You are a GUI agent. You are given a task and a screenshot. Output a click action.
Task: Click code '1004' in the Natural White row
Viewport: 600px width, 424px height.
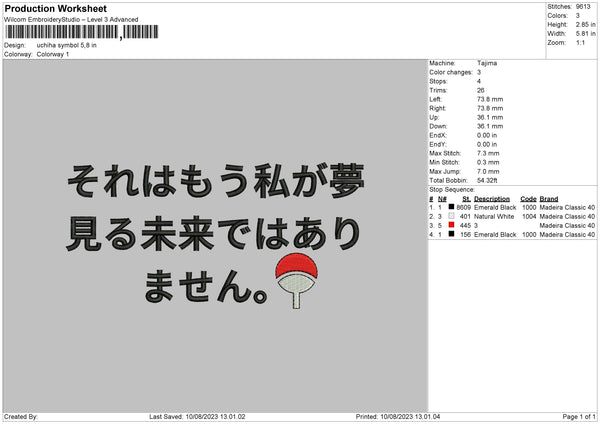tap(529, 217)
